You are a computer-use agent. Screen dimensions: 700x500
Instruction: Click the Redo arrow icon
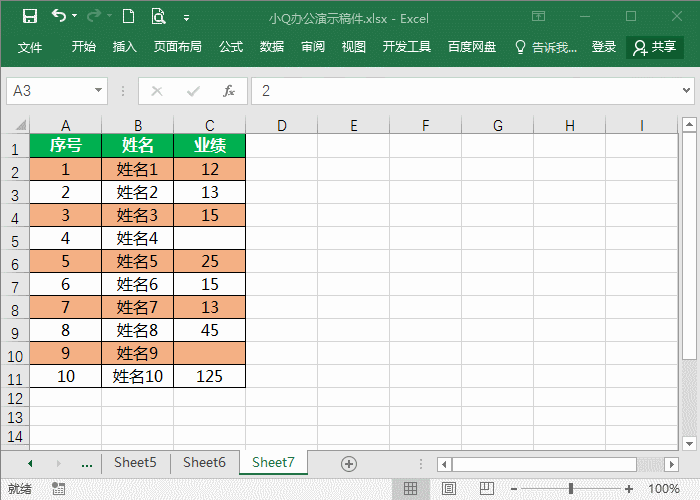pos(94,16)
